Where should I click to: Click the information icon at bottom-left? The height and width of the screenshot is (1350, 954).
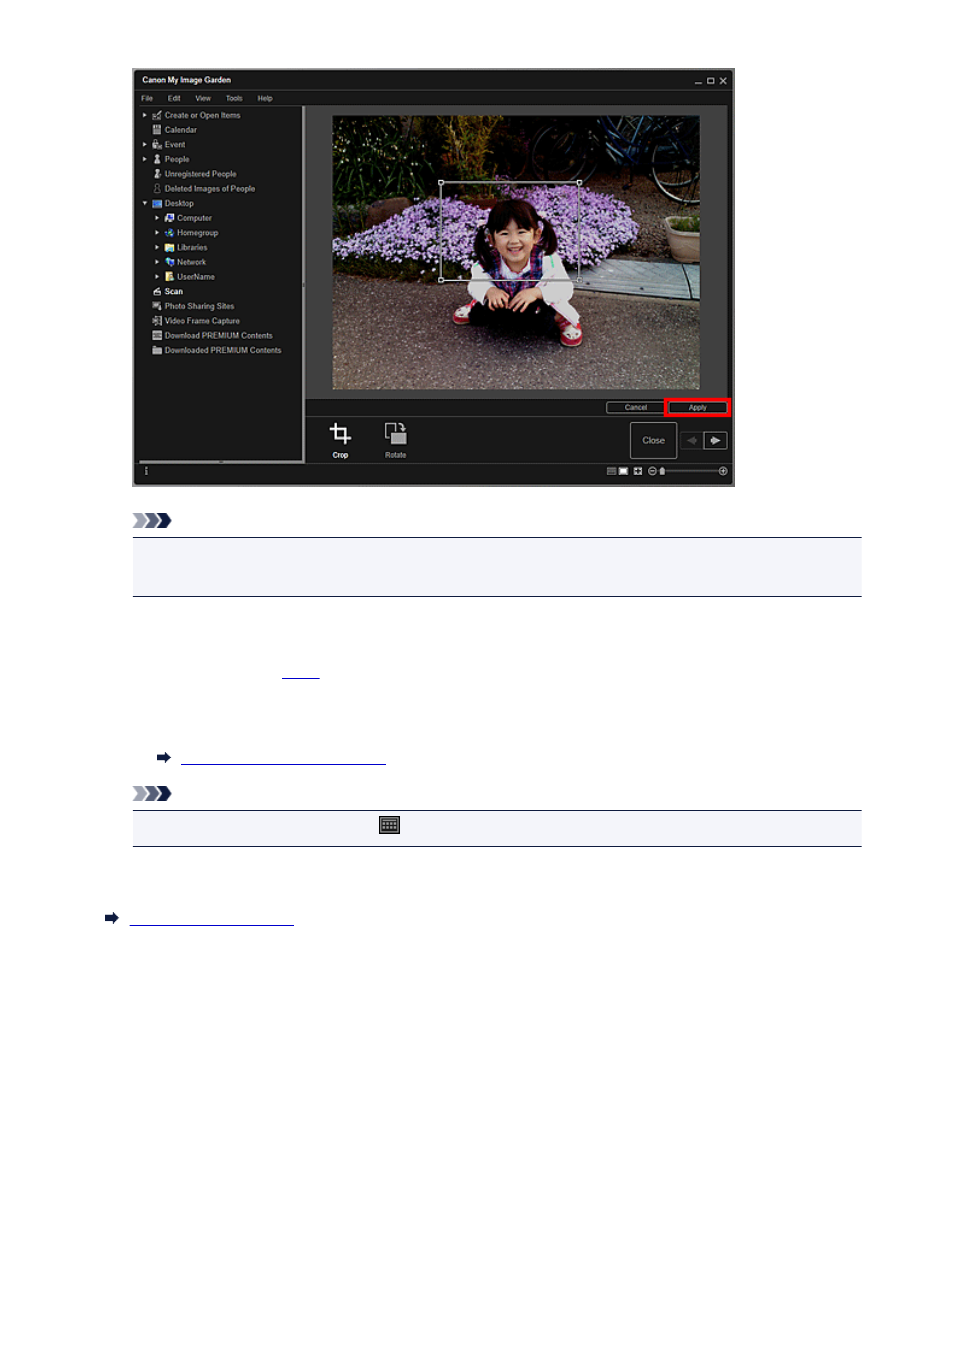coord(146,471)
